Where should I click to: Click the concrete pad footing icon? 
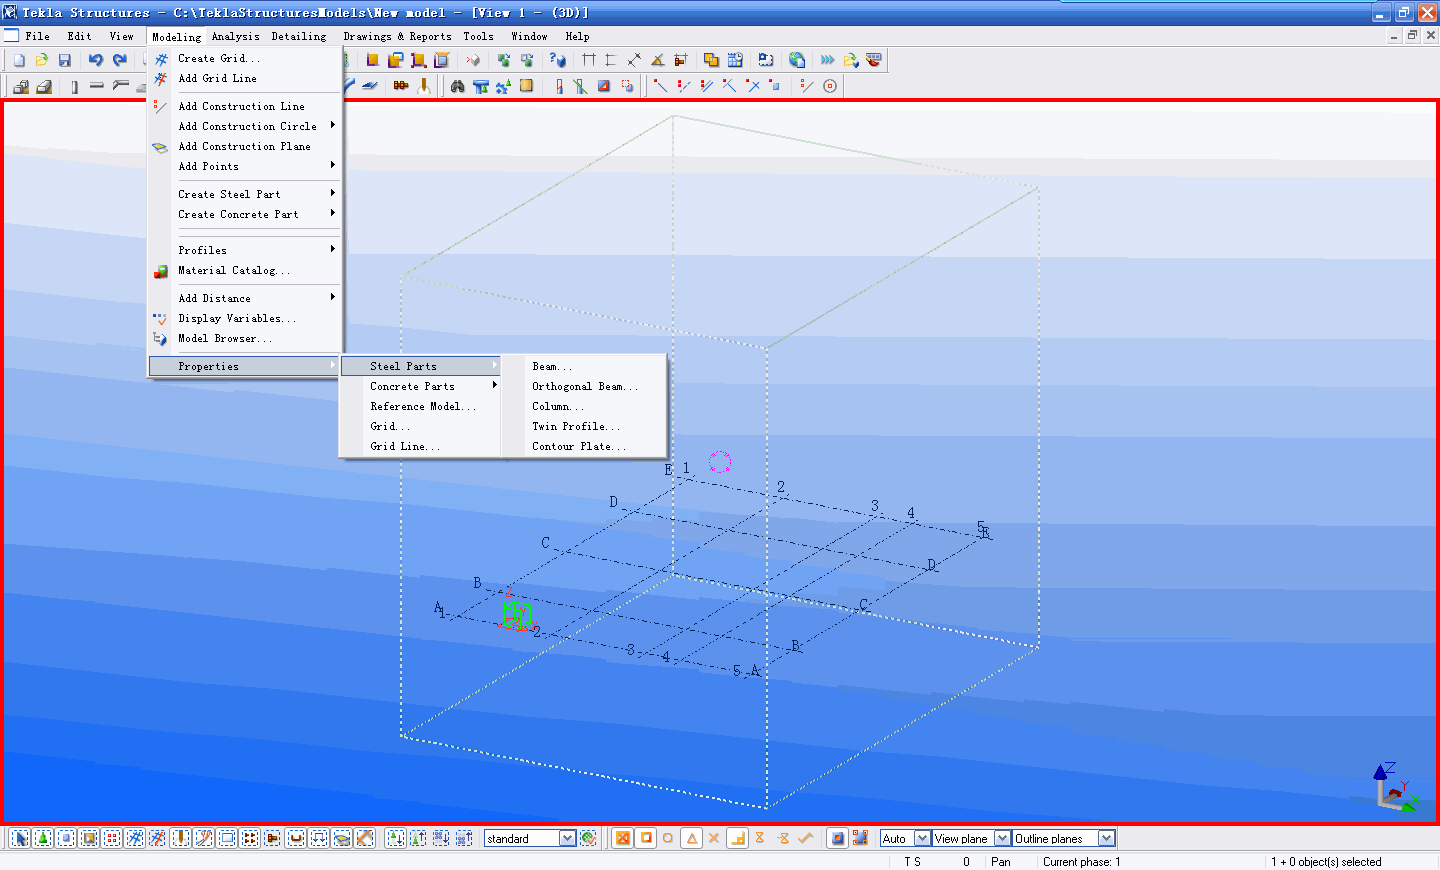21,86
